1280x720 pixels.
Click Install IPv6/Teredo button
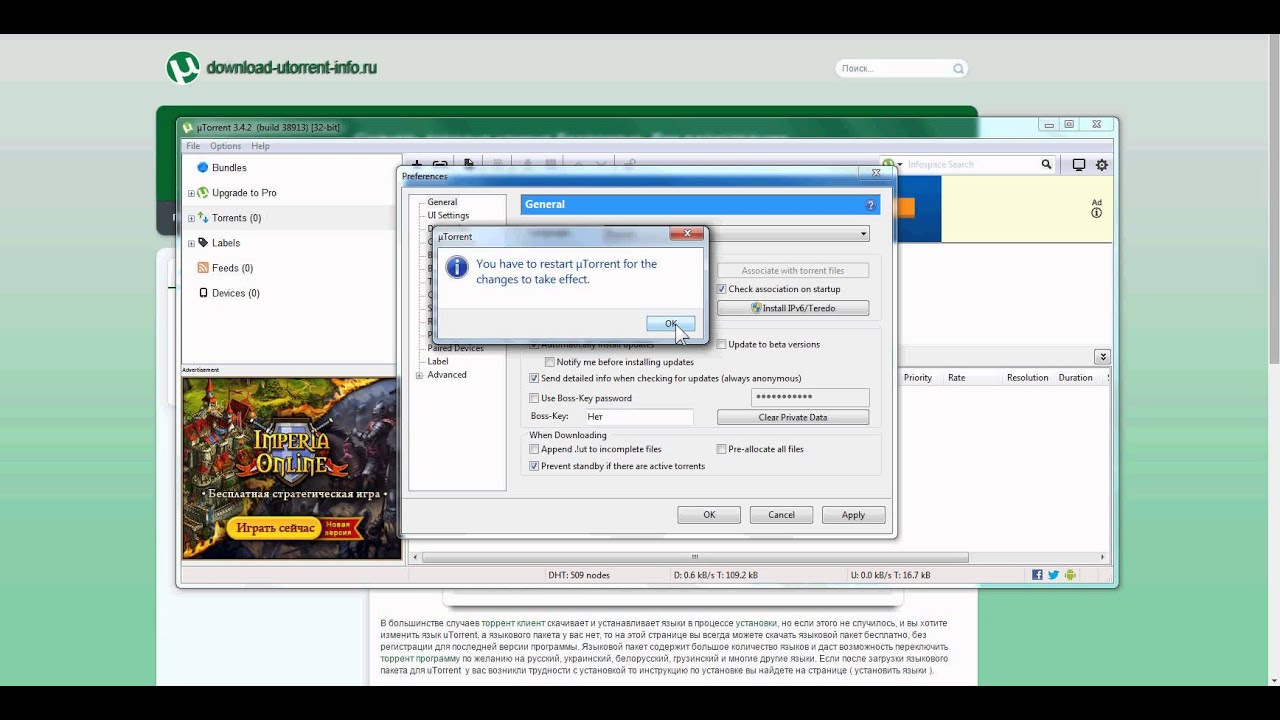(x=793, y=308)
